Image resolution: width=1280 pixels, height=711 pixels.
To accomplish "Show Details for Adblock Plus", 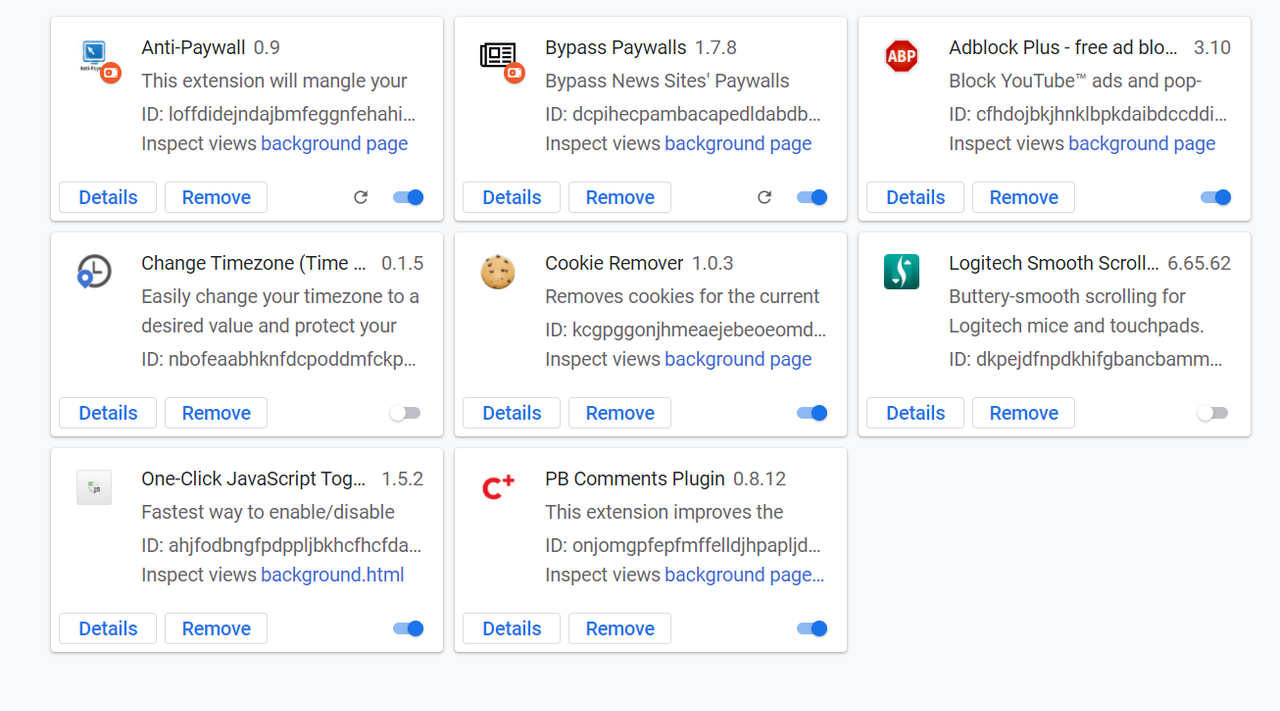I will [x=916, y=197].
